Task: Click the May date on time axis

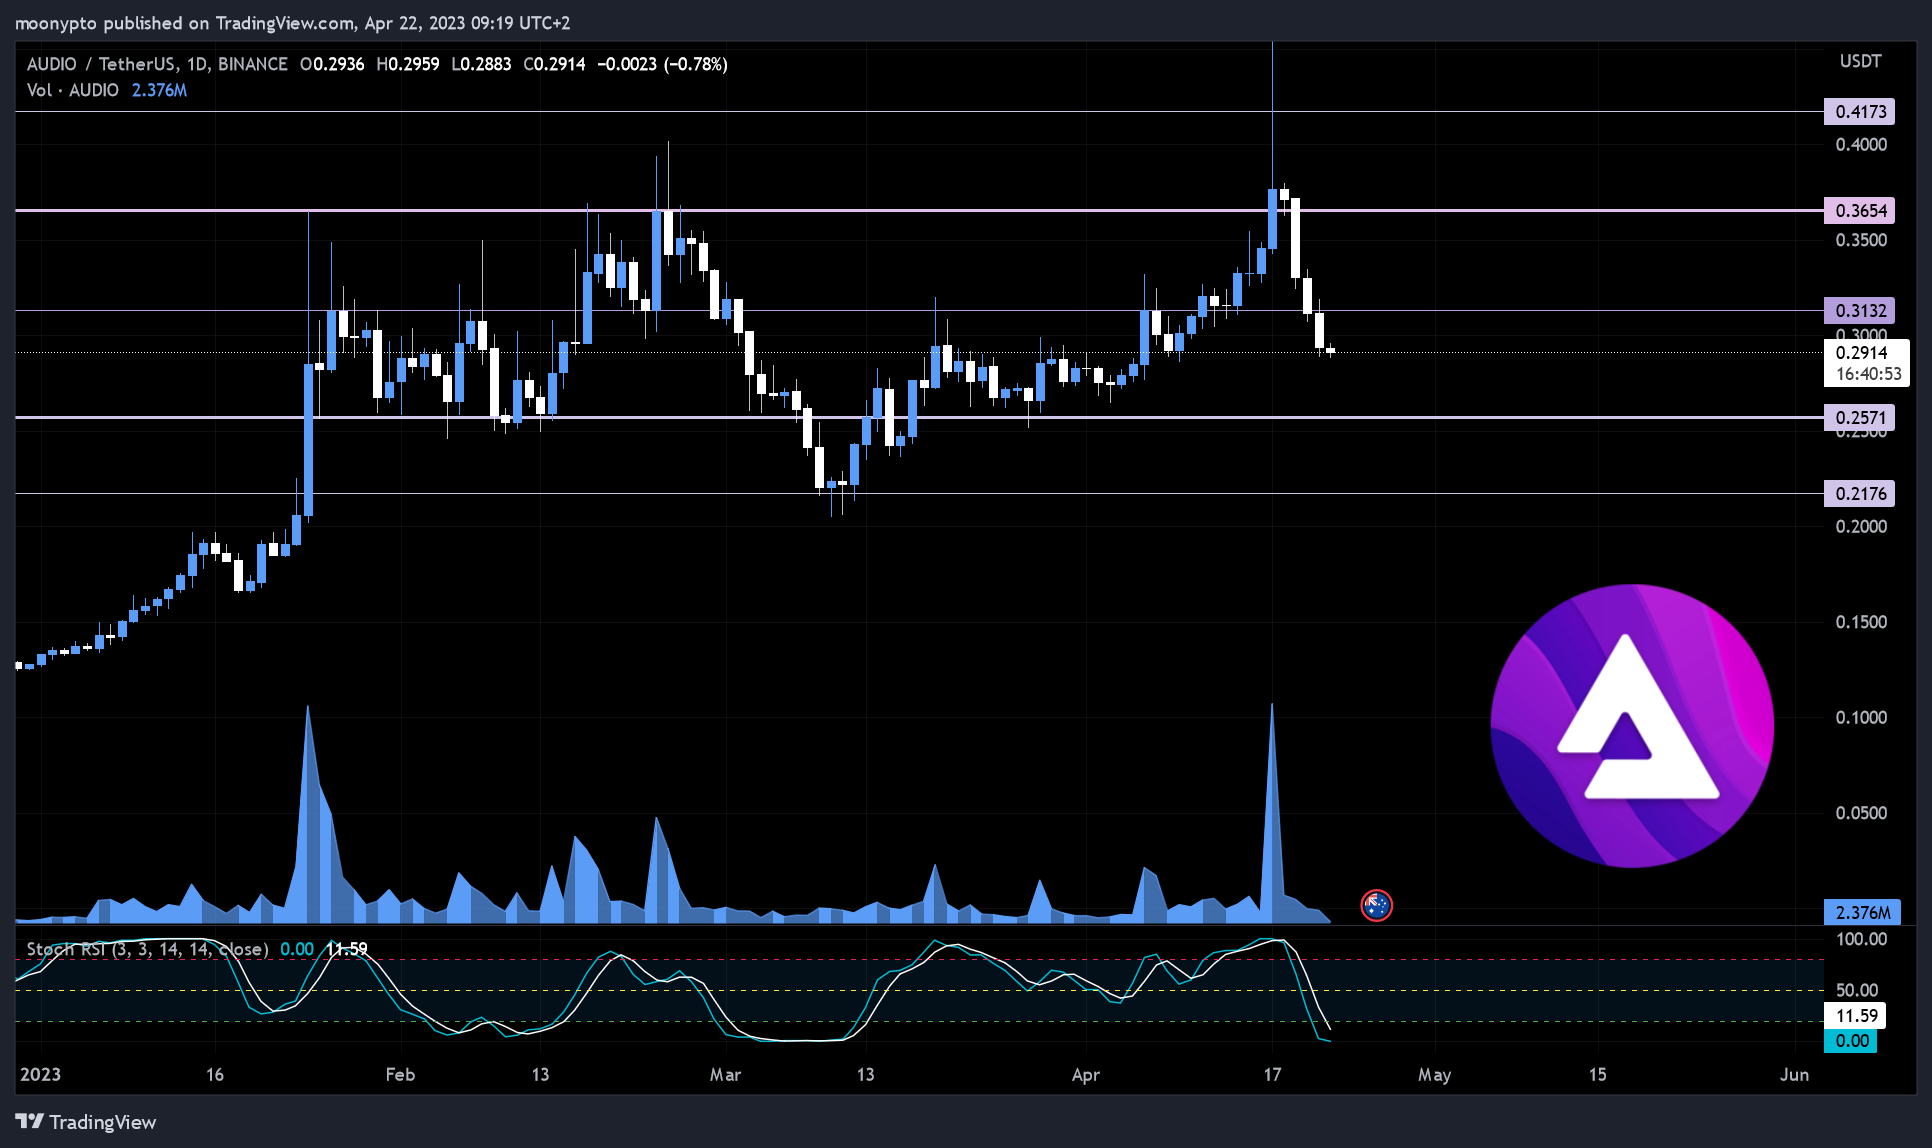Action: click(1434, 1074)
